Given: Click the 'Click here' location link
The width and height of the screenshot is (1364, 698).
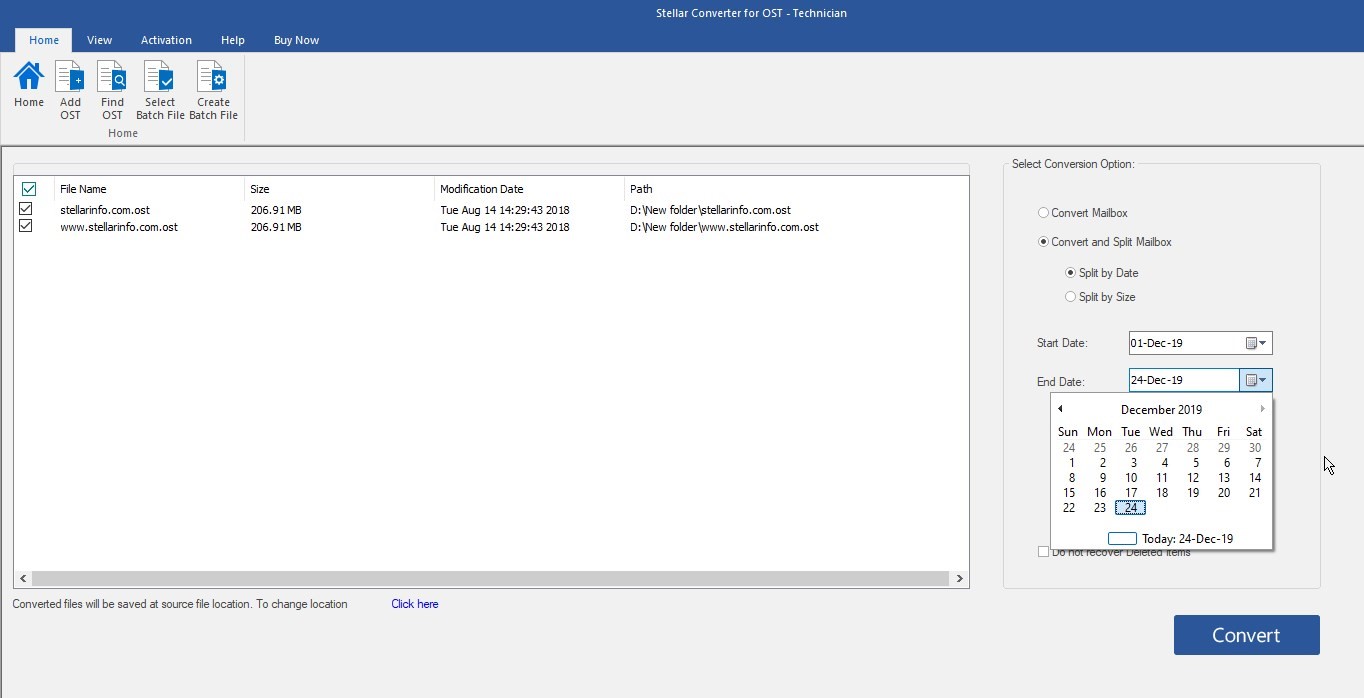Looking at the screenshot, I should pos(414,604).
